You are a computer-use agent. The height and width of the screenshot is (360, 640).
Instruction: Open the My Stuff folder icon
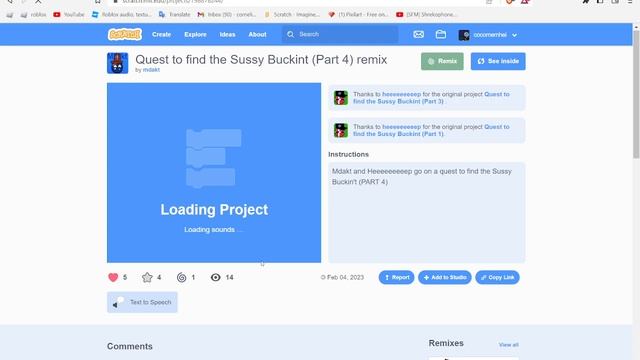point(440,34)
